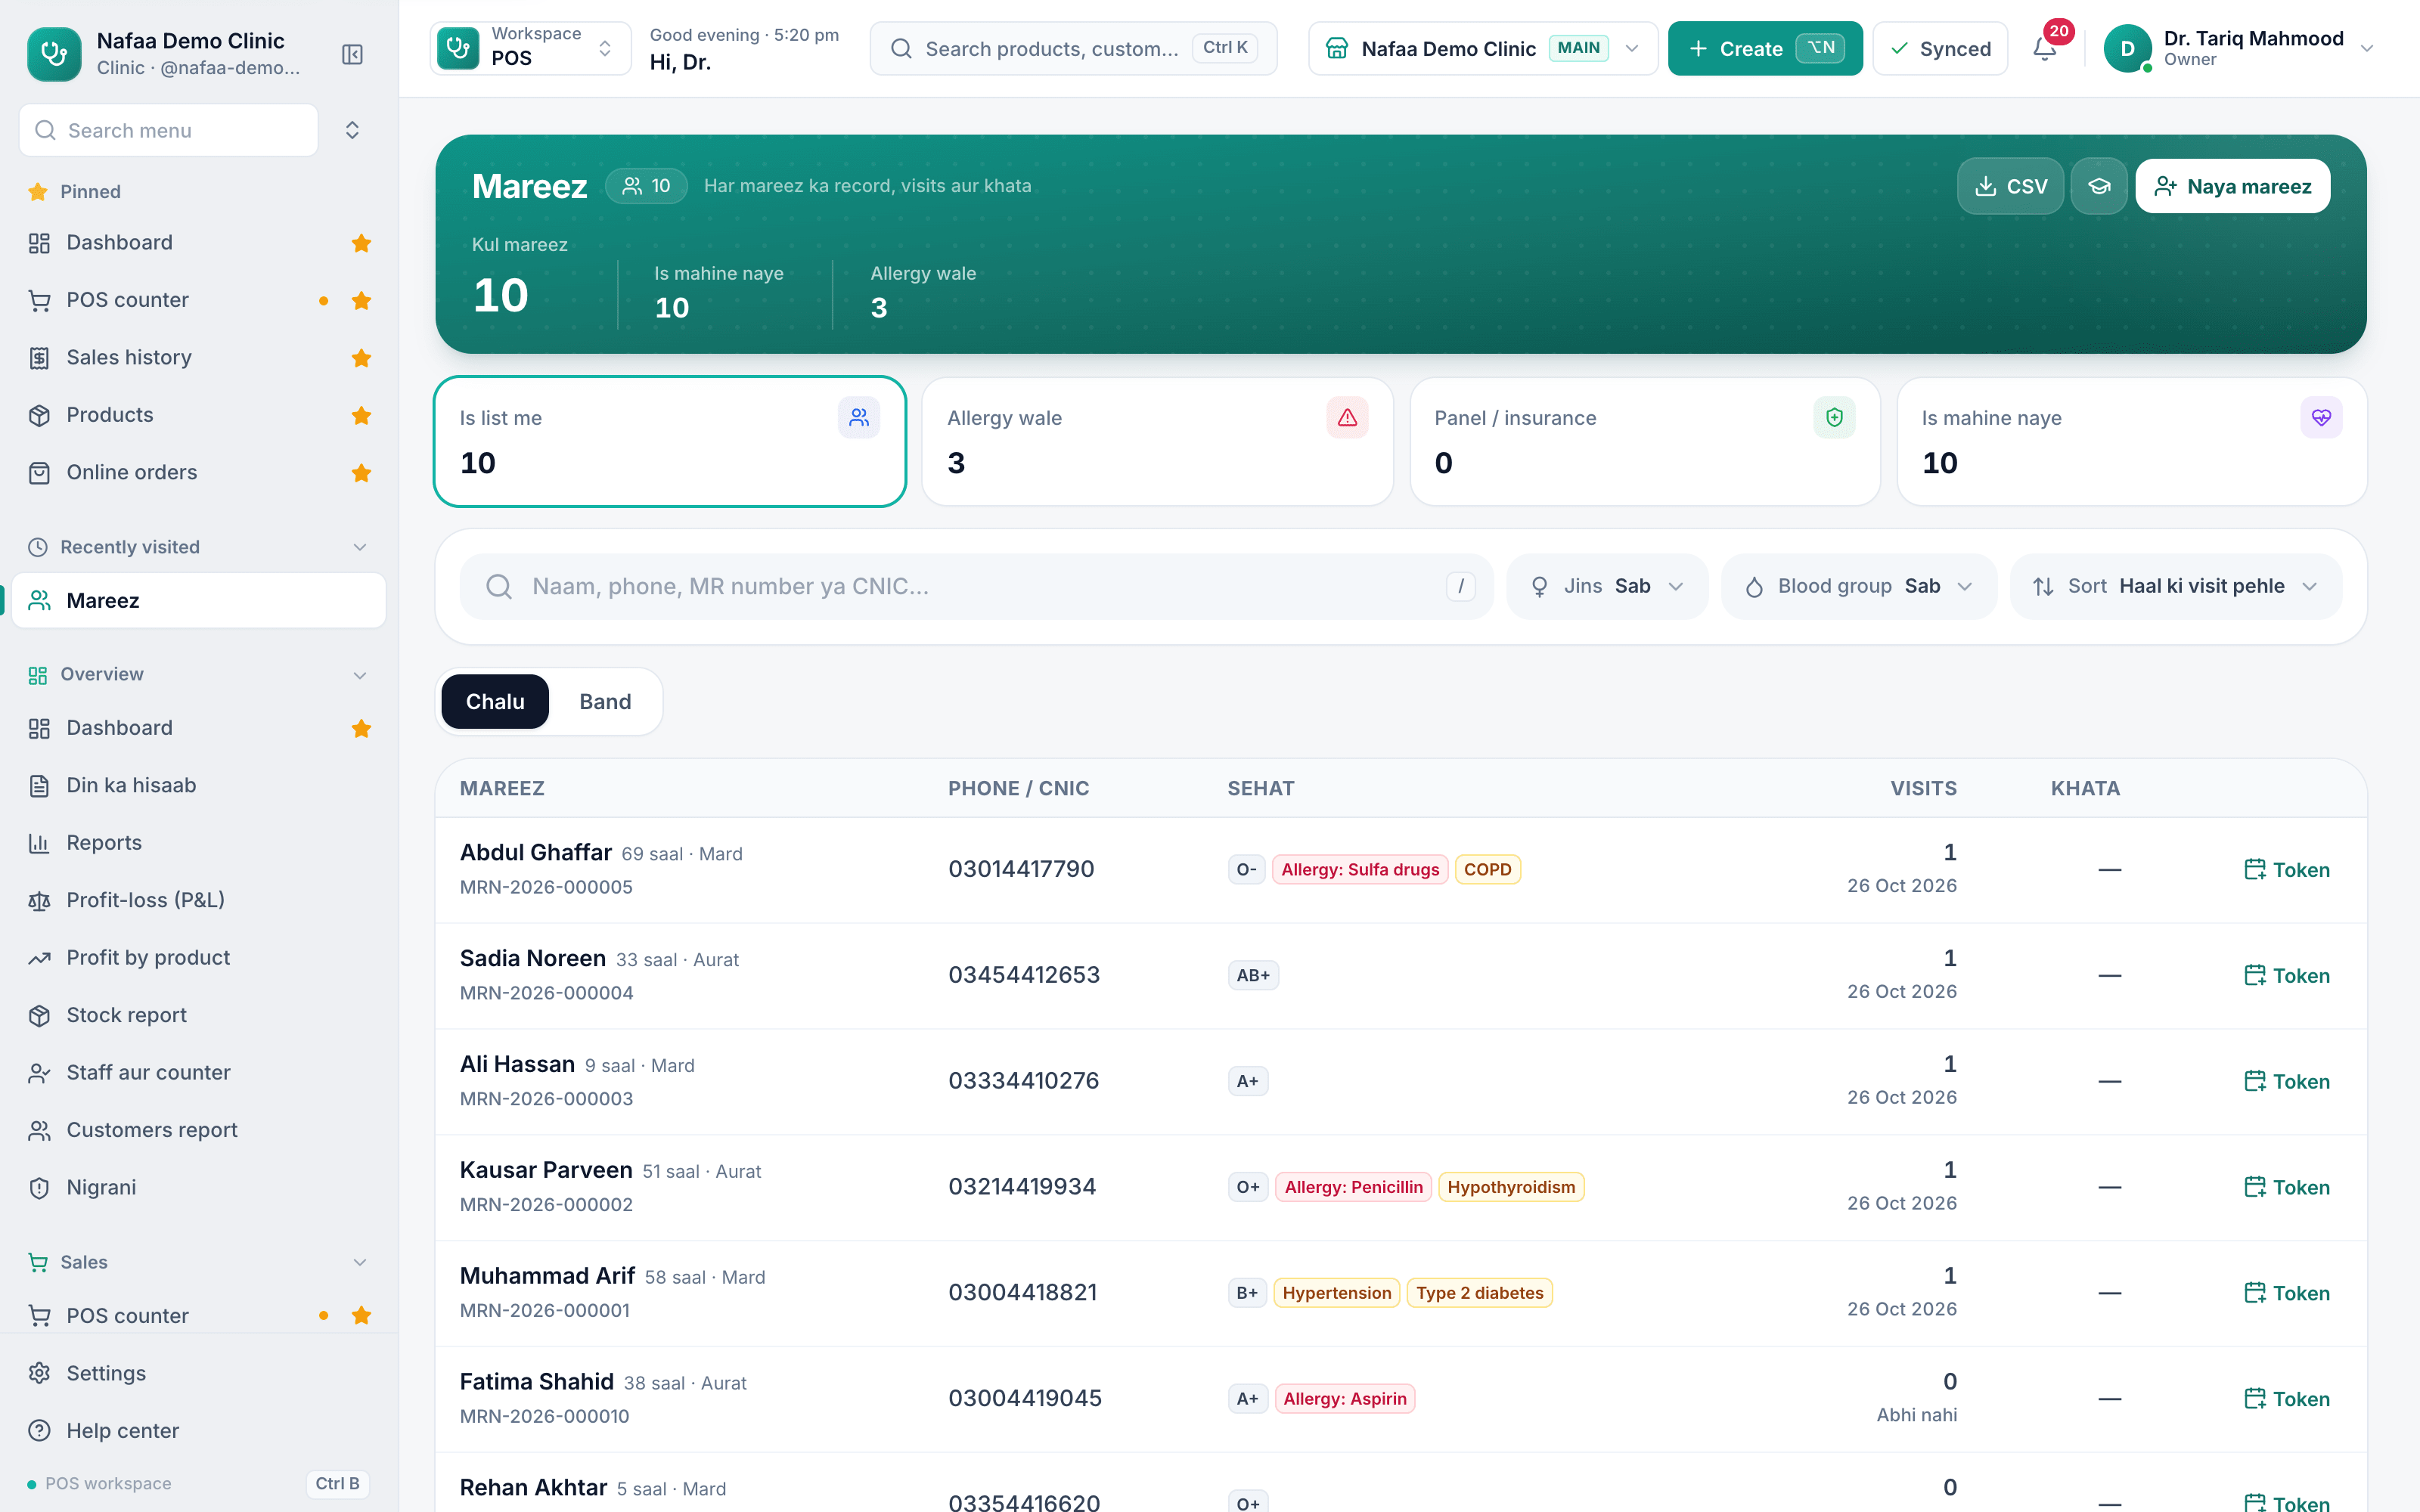Viewport: 2420px width, 1512px height.
Task: Switch to Band tab
Action: (x=605, y=701)
